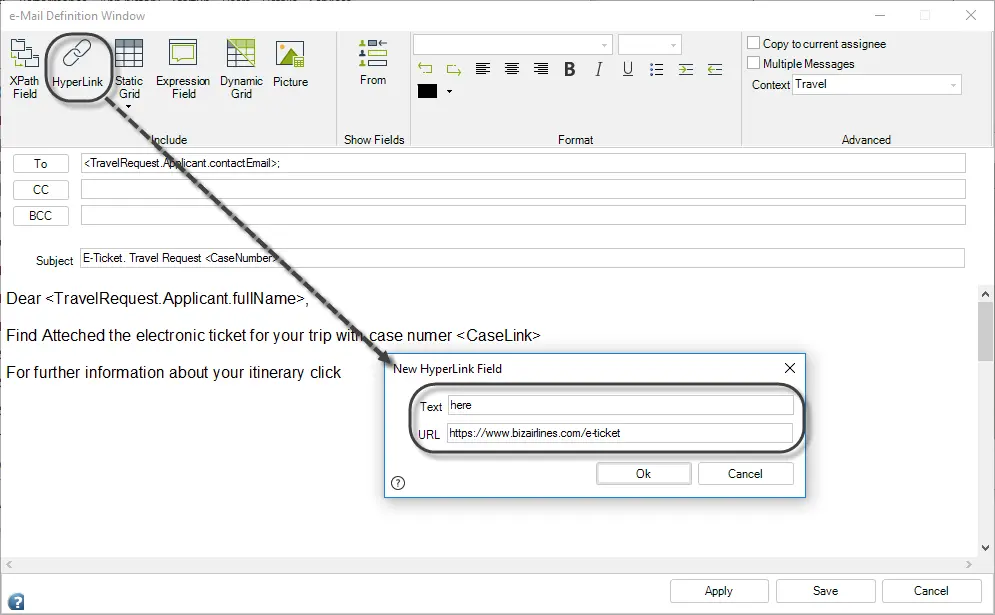Click the URL input field

point(619,433)
